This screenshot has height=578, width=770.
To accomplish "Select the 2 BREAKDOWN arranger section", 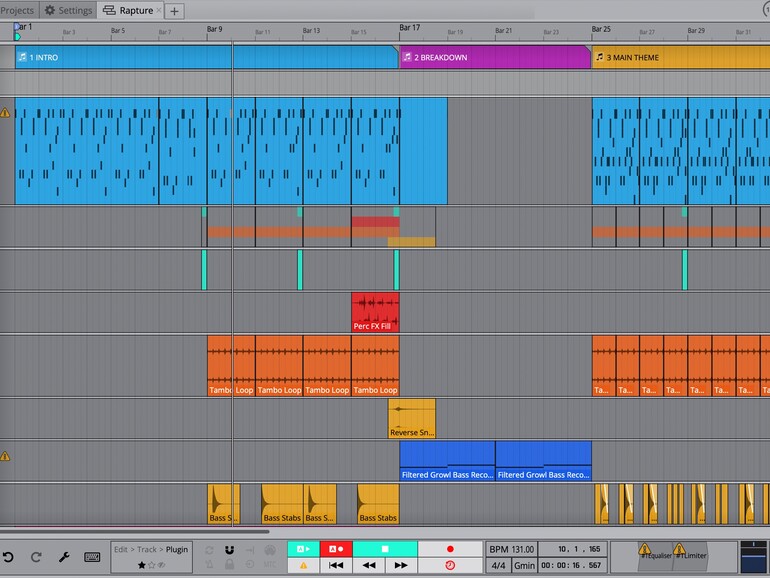I will (495, 57).
